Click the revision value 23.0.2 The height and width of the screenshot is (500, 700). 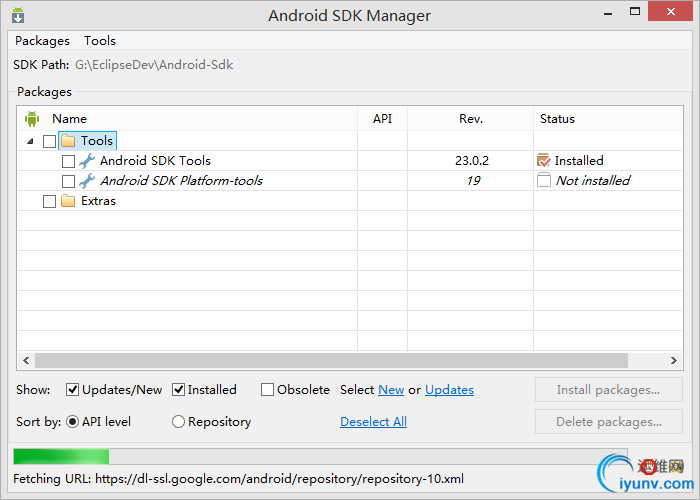click(x=472, y=161)
